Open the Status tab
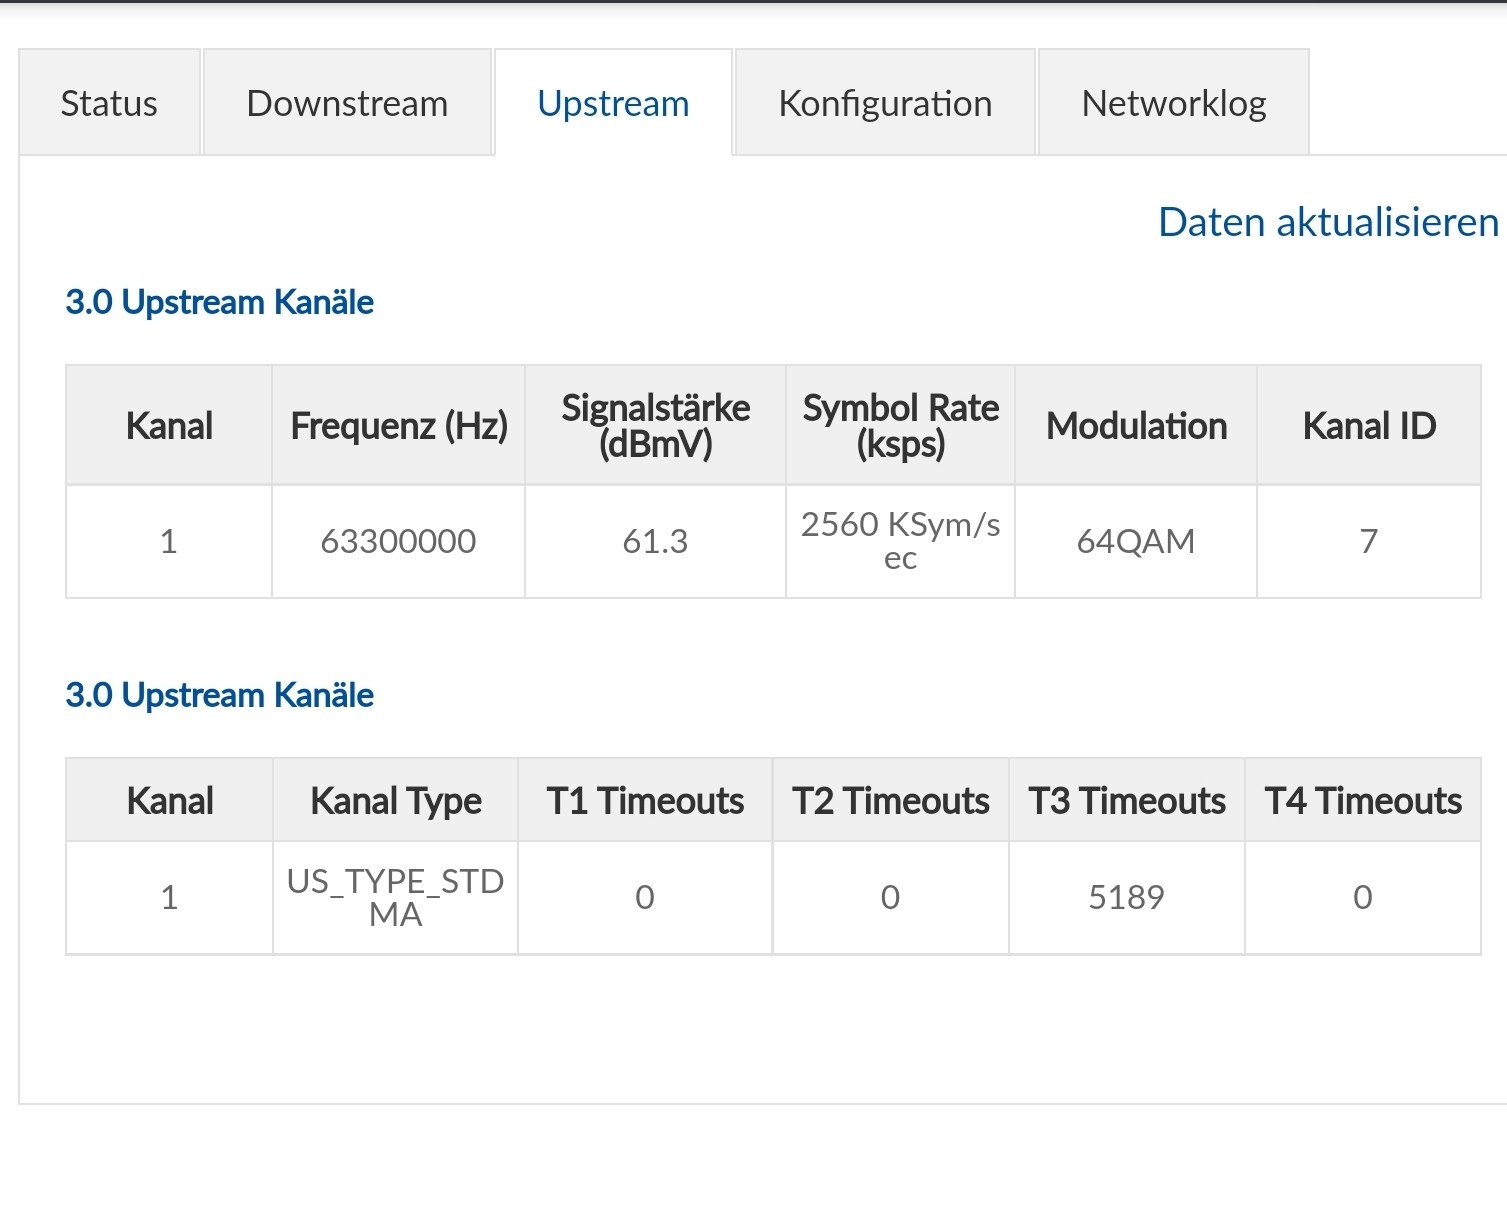This screenshot has width=1507, height=1224. (109, 103)
